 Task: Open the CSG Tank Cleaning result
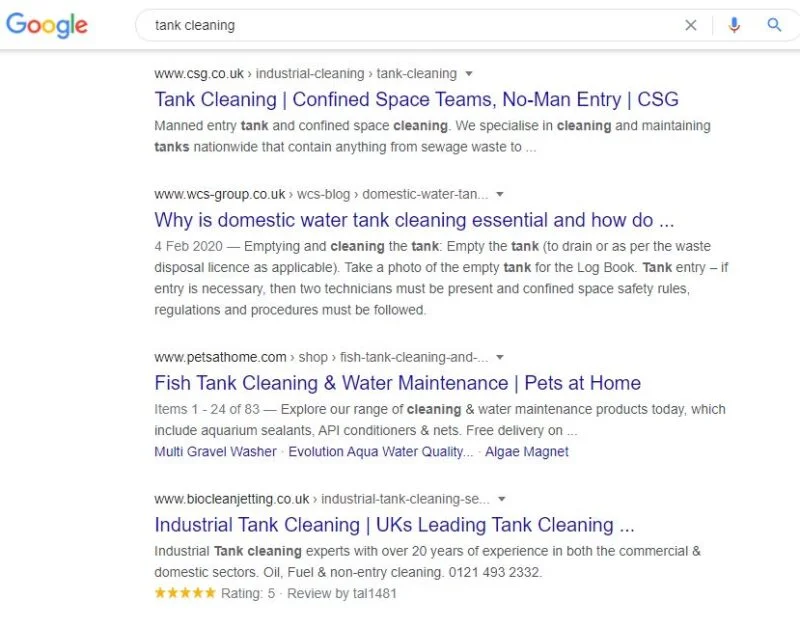click(416, 100)
